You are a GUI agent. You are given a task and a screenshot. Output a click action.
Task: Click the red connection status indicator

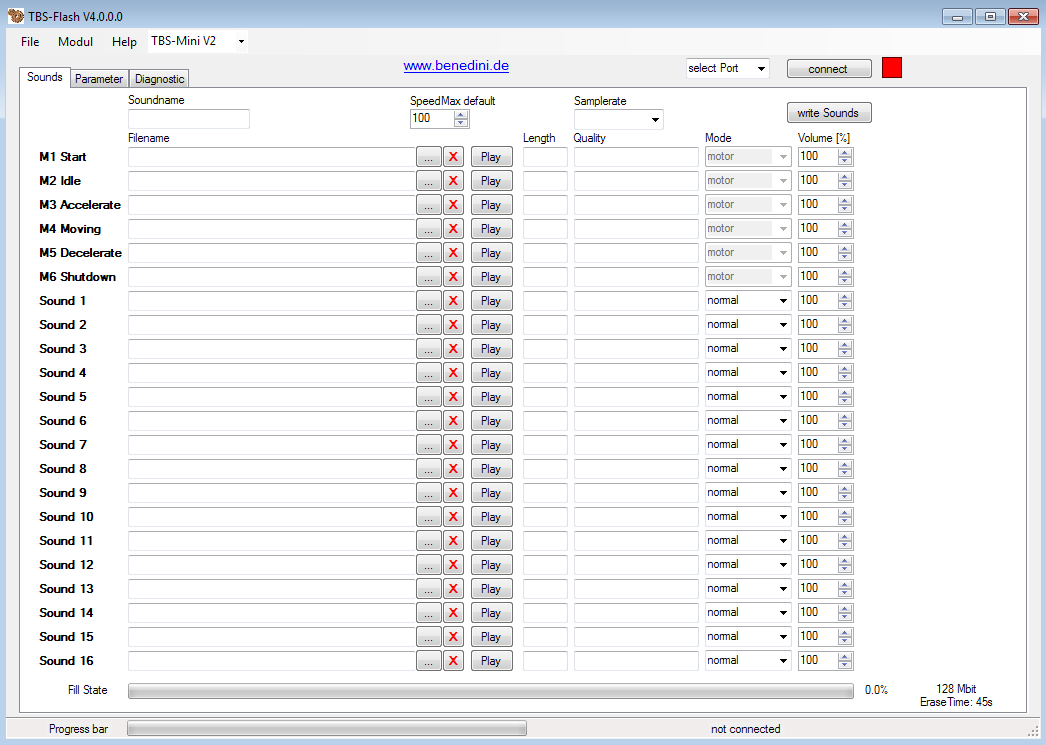(x=891, y=68)
